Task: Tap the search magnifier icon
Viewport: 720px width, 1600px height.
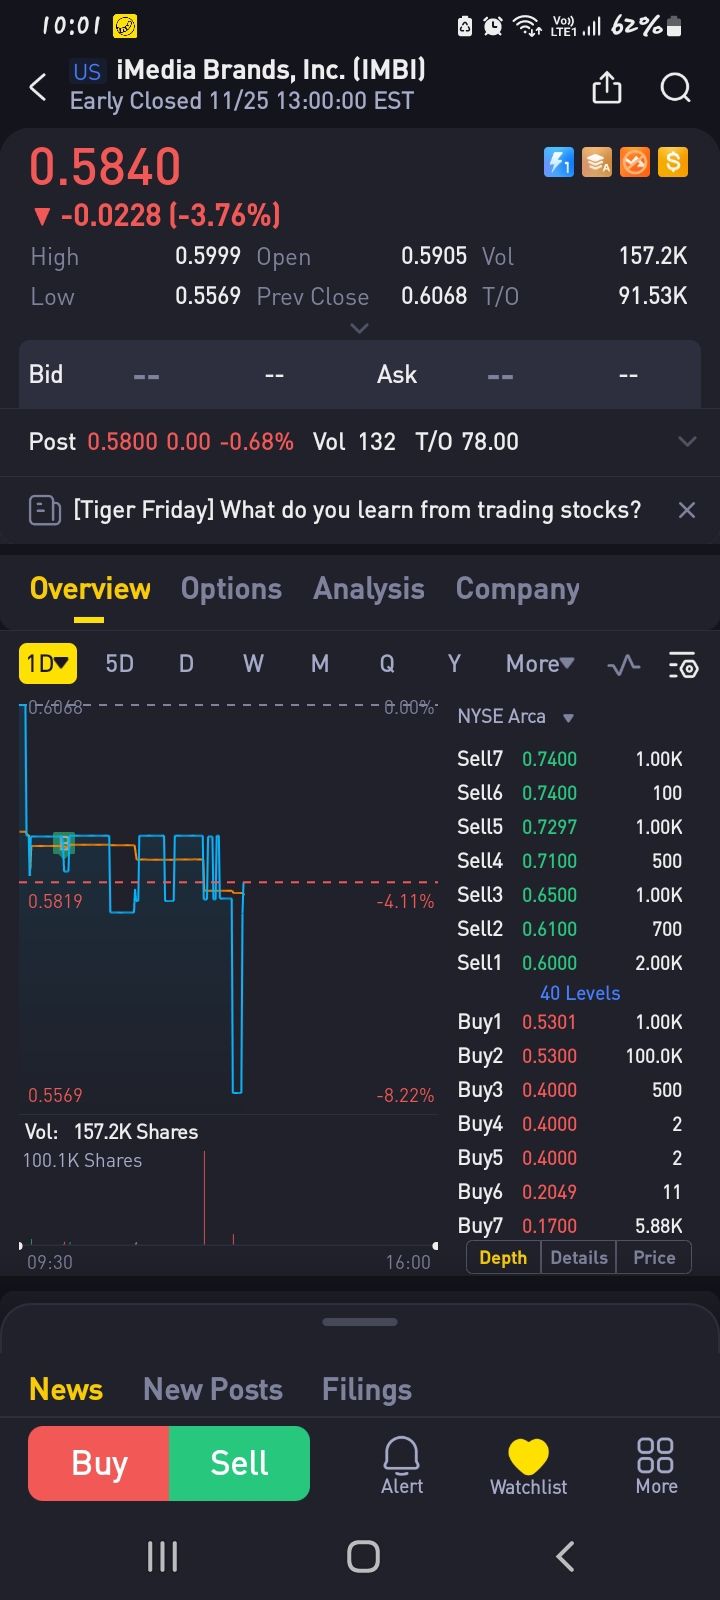Action: [x=676, y=88]
